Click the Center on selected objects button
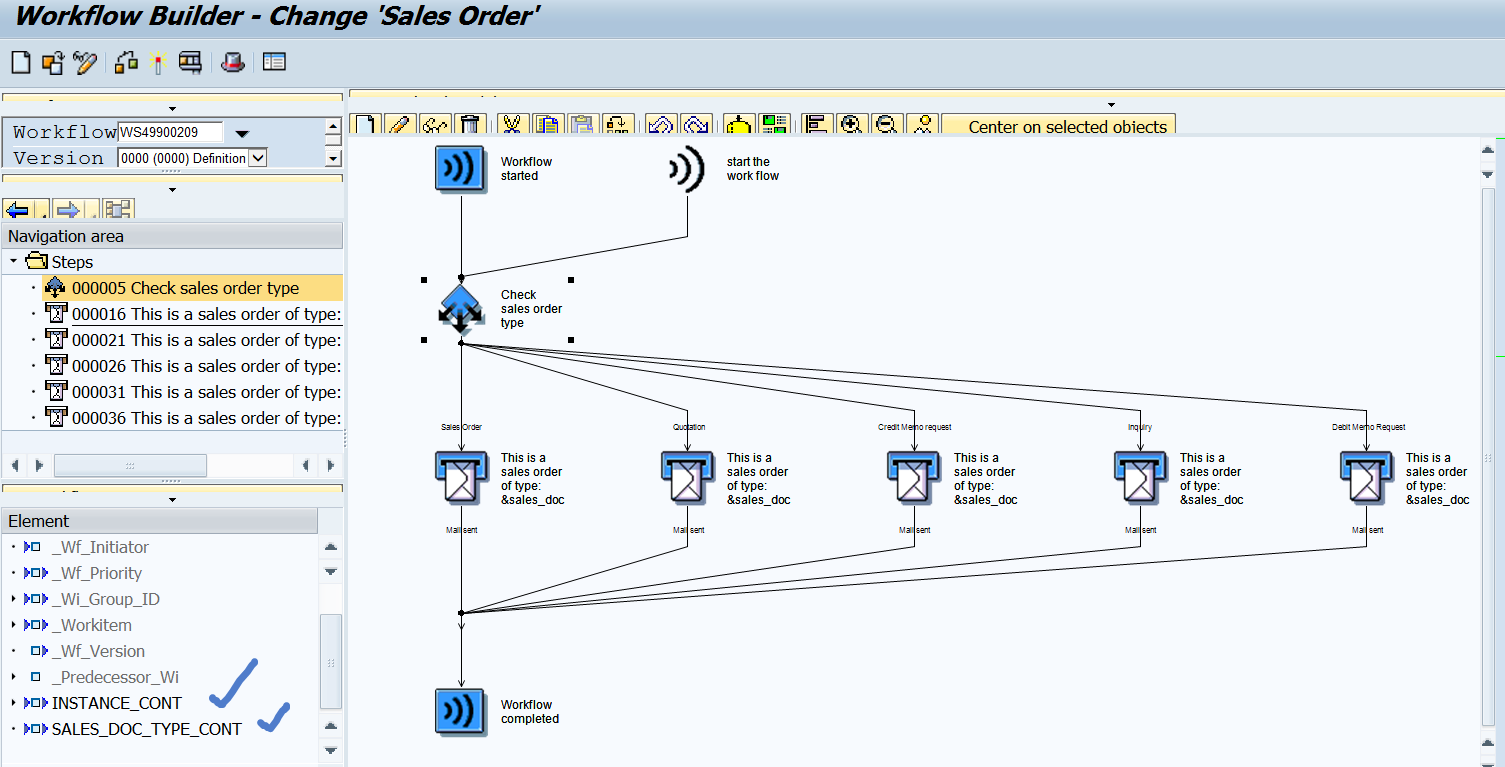The image size is (1505, 767). [1058, 126]
